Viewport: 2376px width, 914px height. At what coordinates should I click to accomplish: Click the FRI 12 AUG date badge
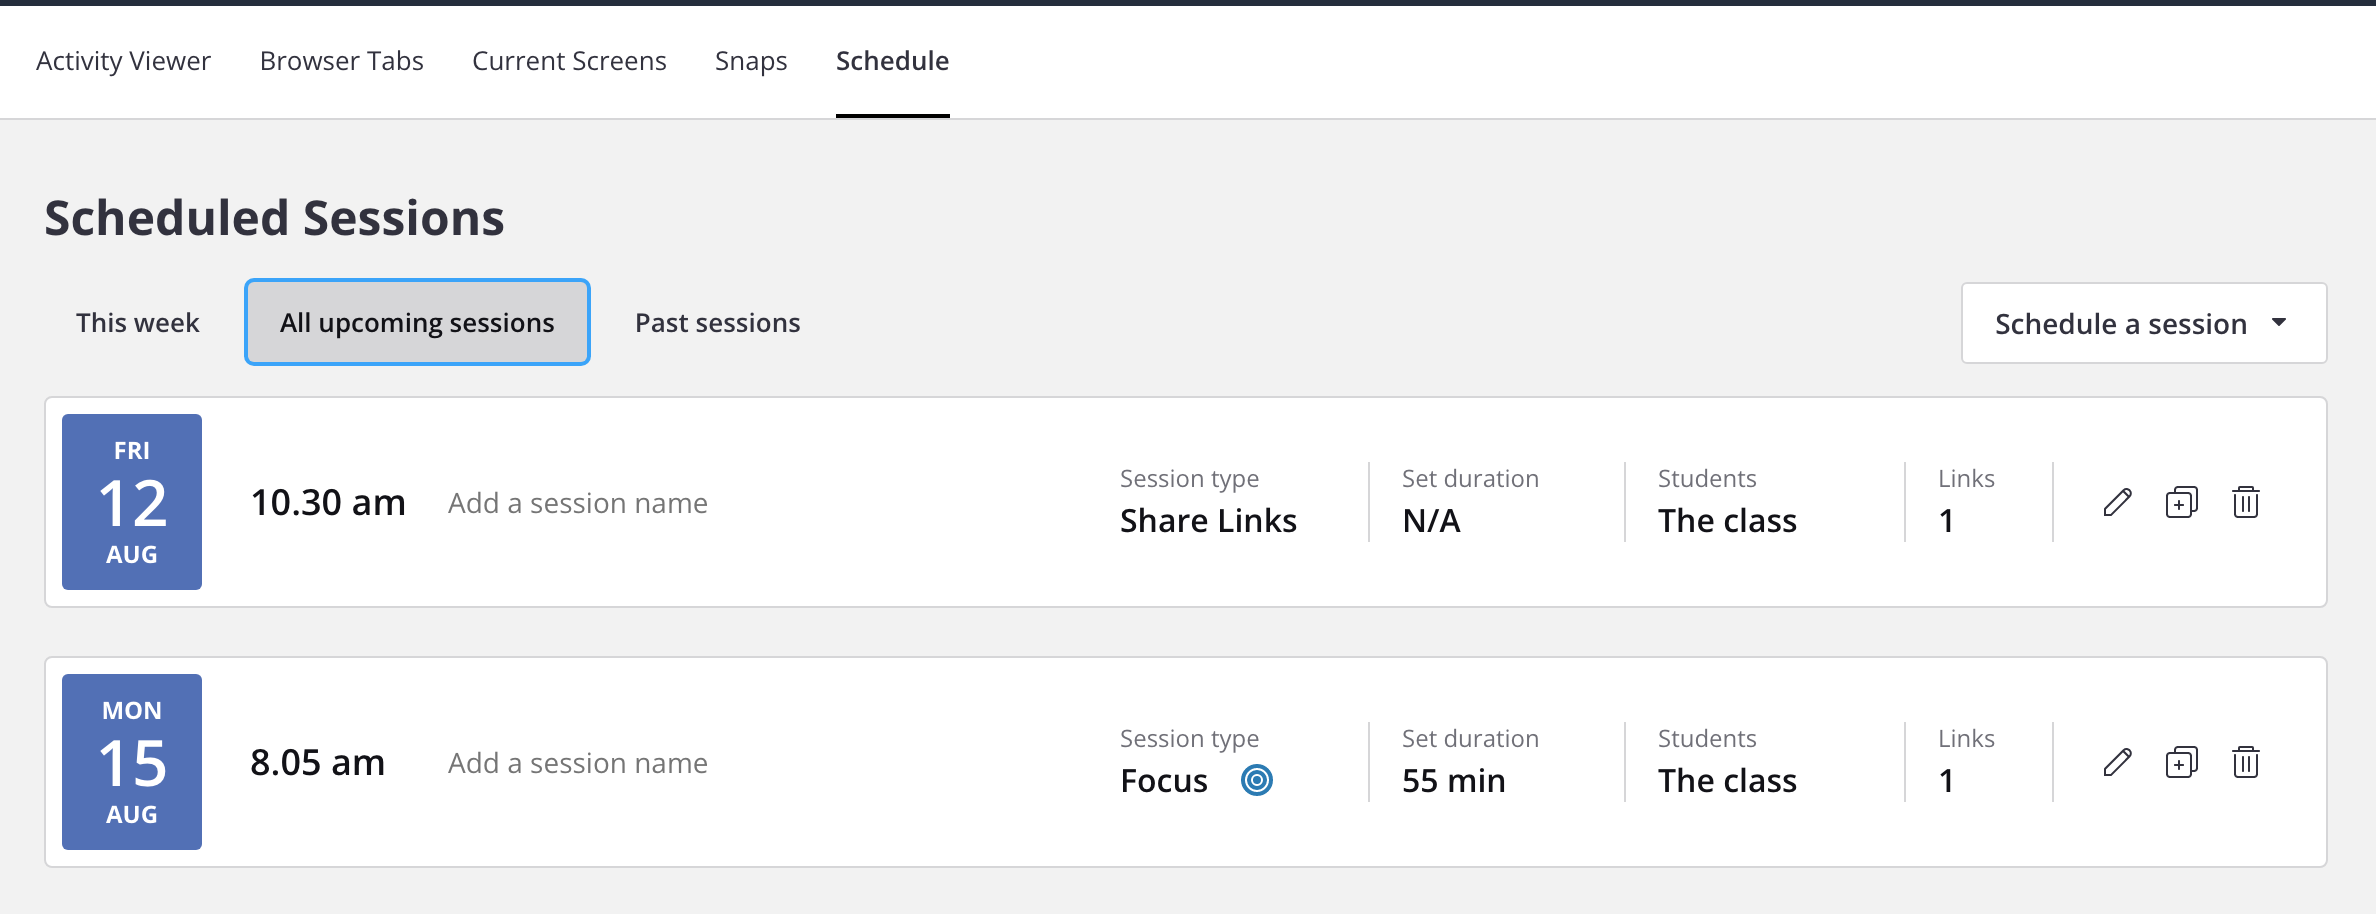pyautogui.click(x=131, y=502)
